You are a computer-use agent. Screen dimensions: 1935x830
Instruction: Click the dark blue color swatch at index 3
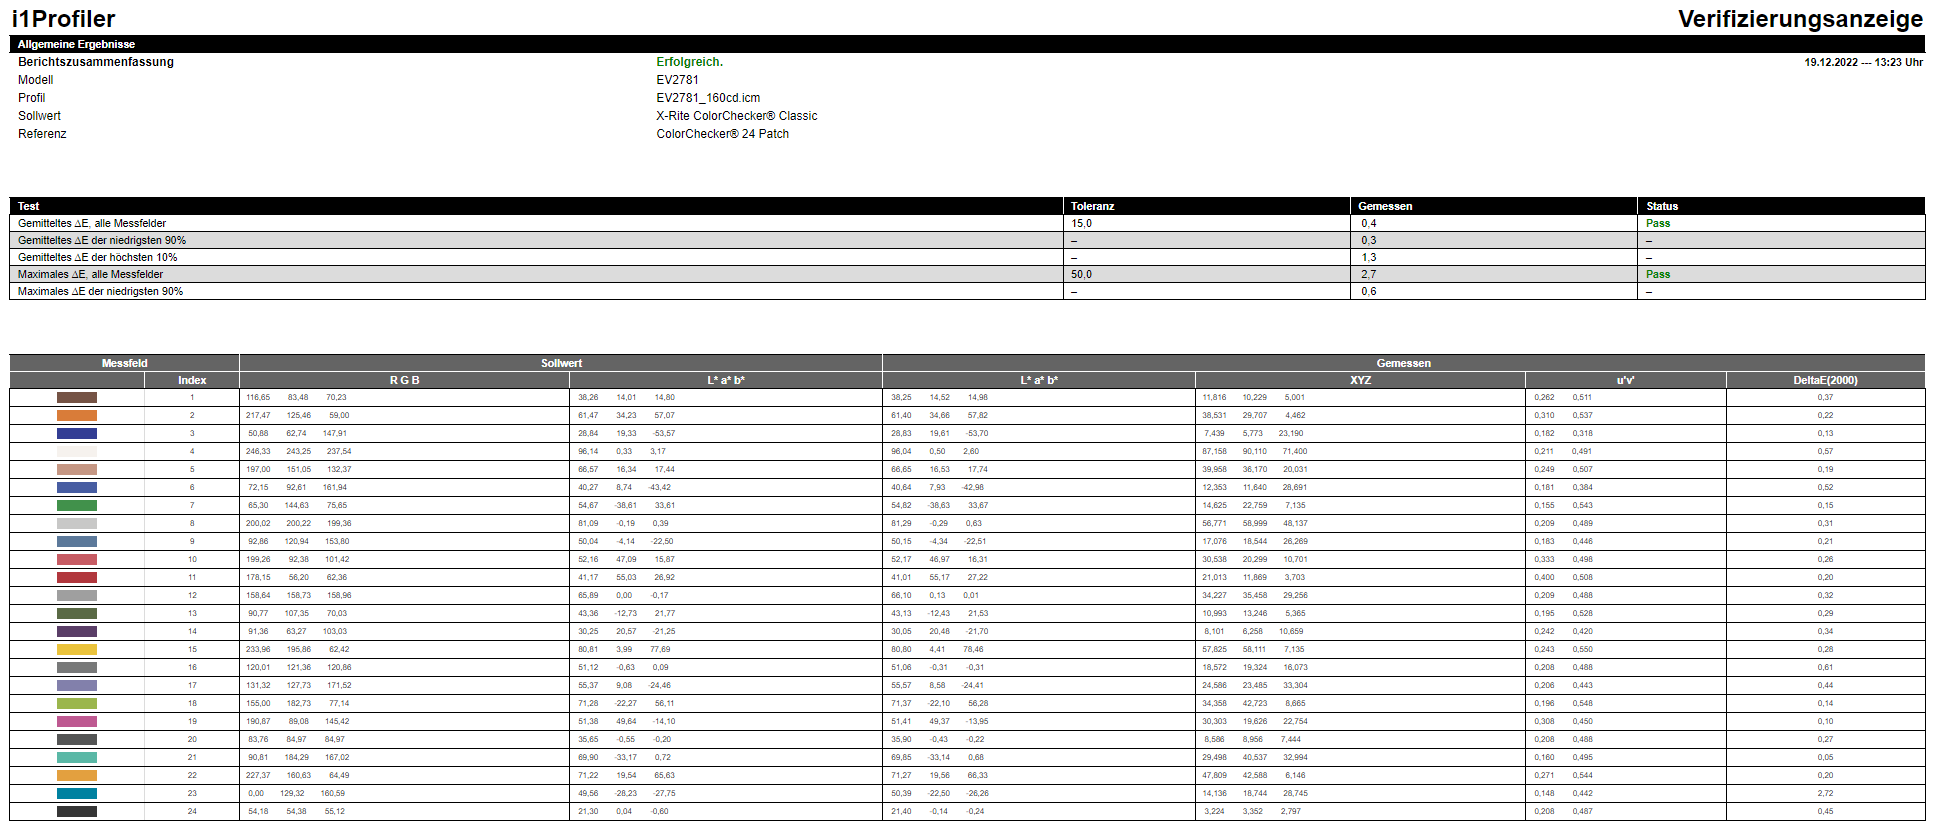pyautogui.click(x=77, y=433)
